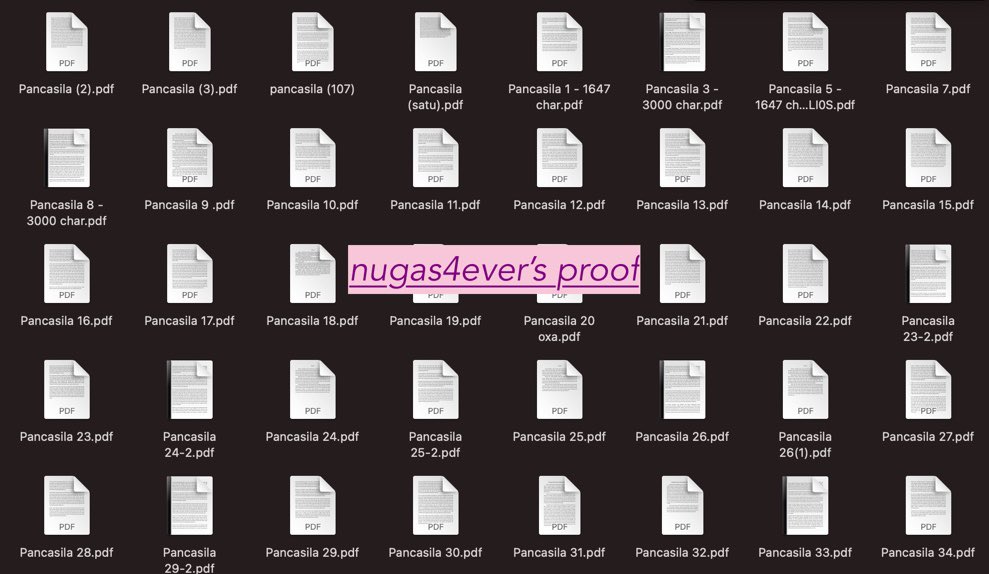Select the Pancasila 33.pdf file icon

tap(805, 506)
